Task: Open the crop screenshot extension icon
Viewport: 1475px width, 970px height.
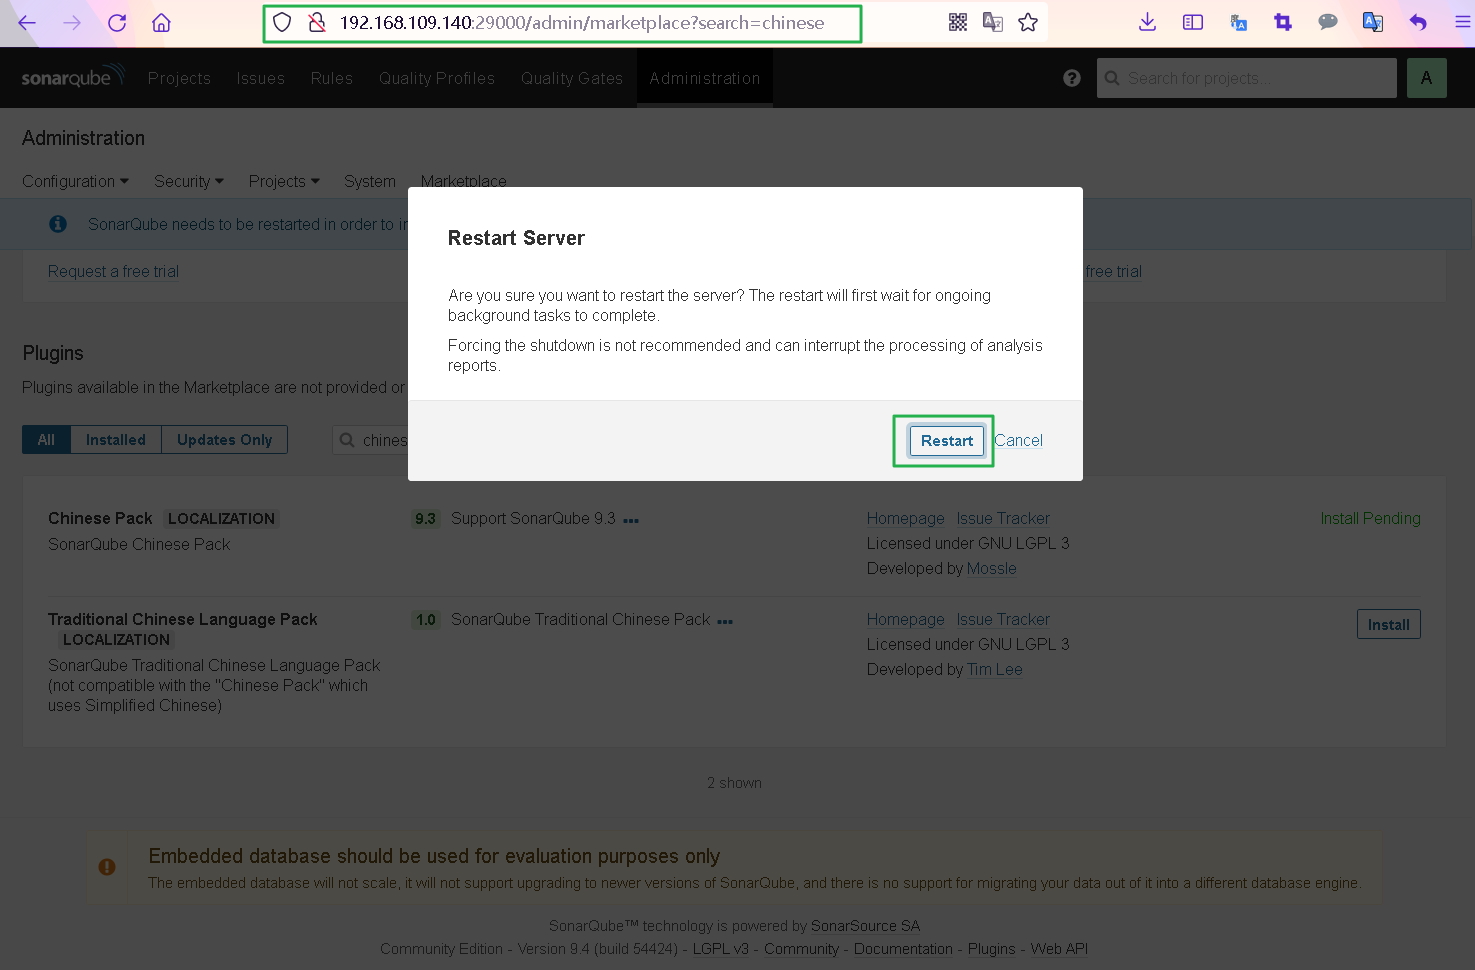Action: click(1283, 22)
